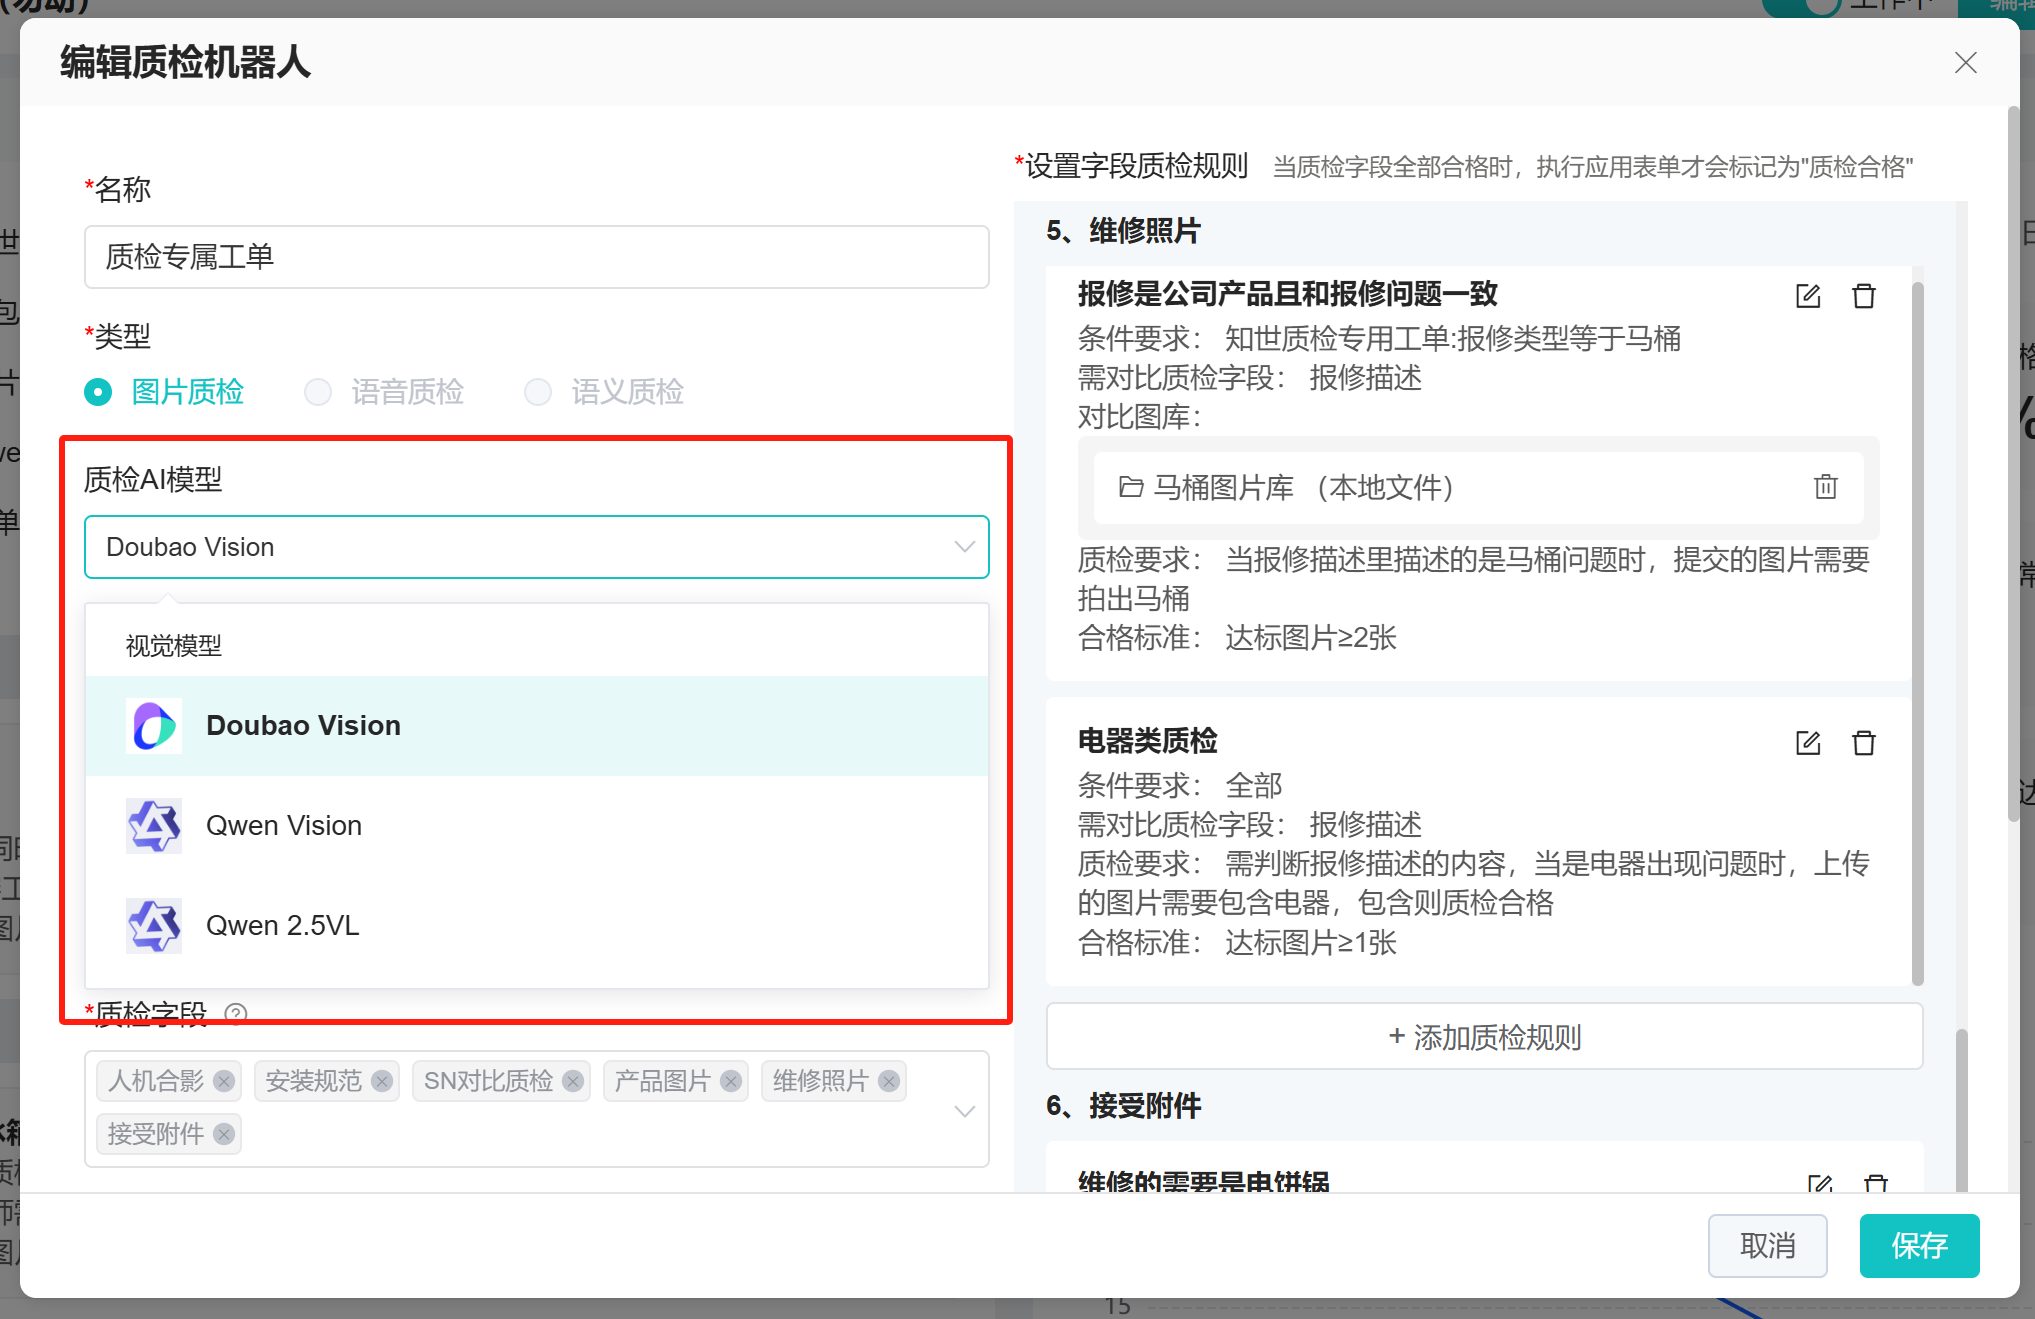Delete the 报修是公司产品且和报修问题一致 rule
Image resolution: width=2035 pixels, height=1319 pixels.
(1864, 296)
